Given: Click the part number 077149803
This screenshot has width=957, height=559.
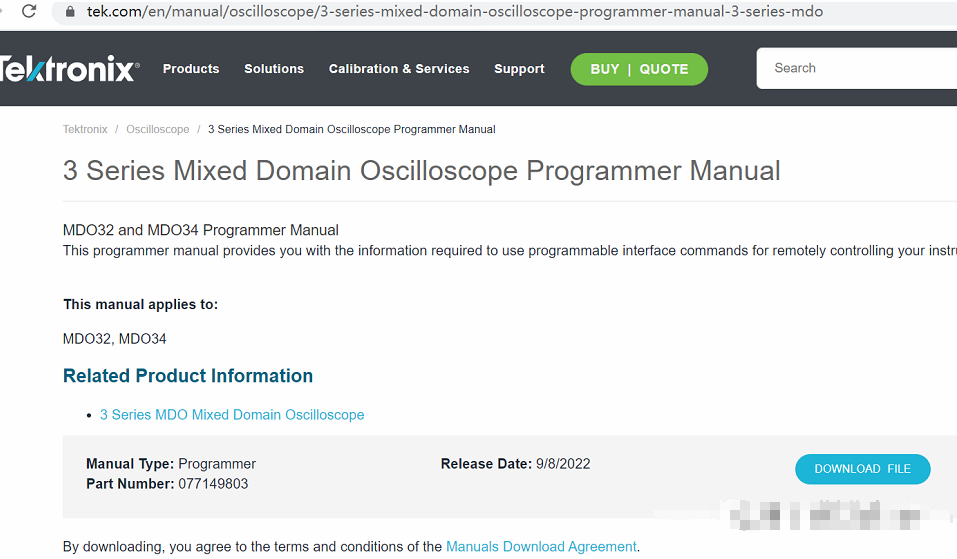Looking at the screenshot, I should [213, 484].
